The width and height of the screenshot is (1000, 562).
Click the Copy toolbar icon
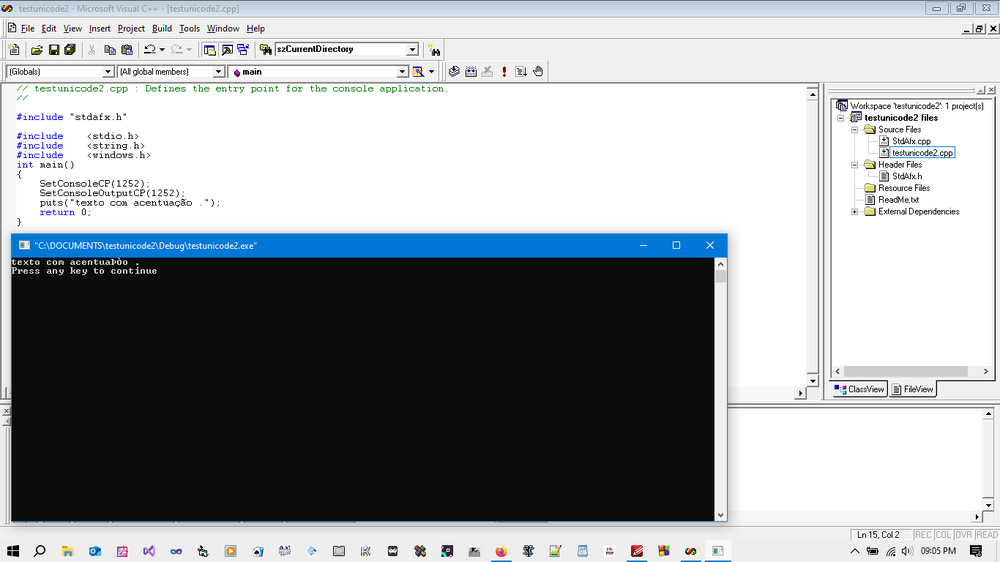pos(110,49)
